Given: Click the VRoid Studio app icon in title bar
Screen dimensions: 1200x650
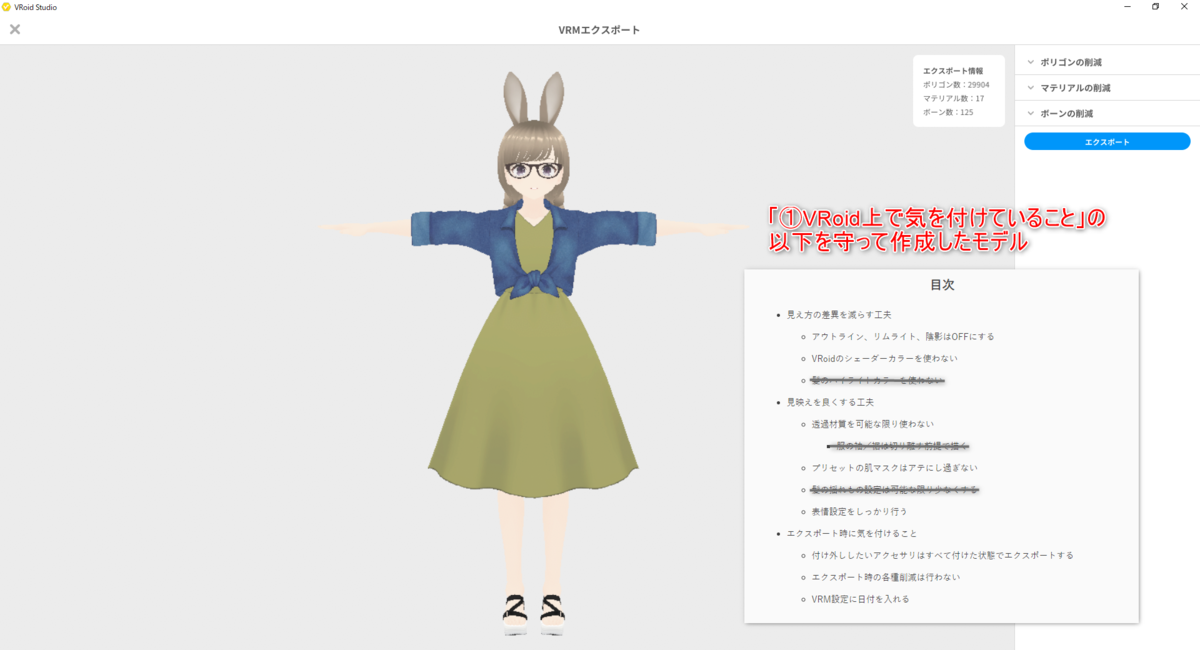Looking at the screenshot, I should click(7, 6).
